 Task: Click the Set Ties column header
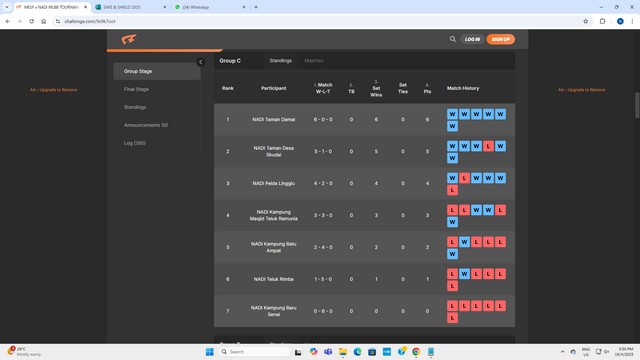pyautogui.click(x=403, y=88)
